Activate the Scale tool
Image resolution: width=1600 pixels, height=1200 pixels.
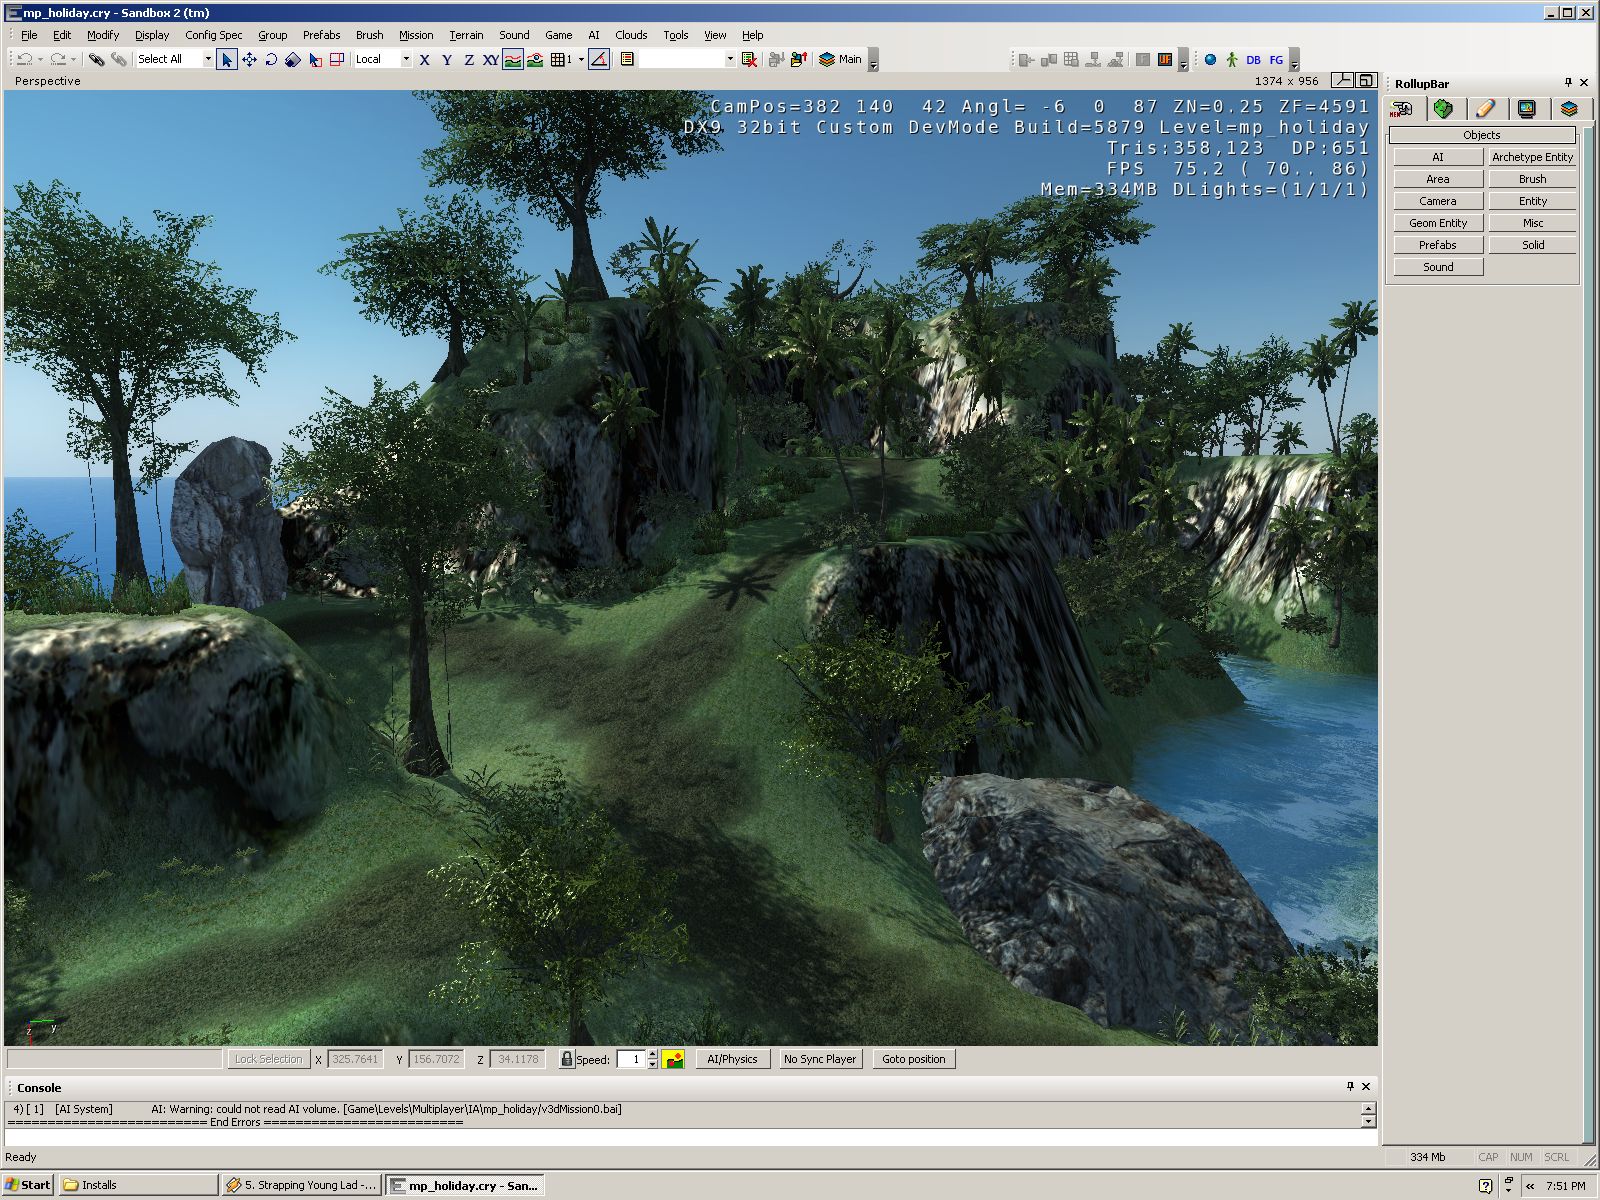click(293, 59)
